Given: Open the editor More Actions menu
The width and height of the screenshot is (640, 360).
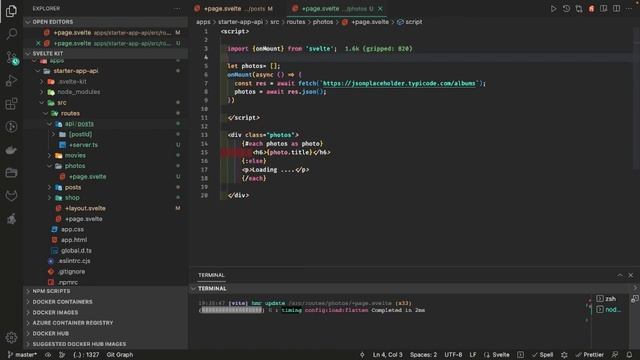Looking at the screenshot, I should [x=629, y=9].
